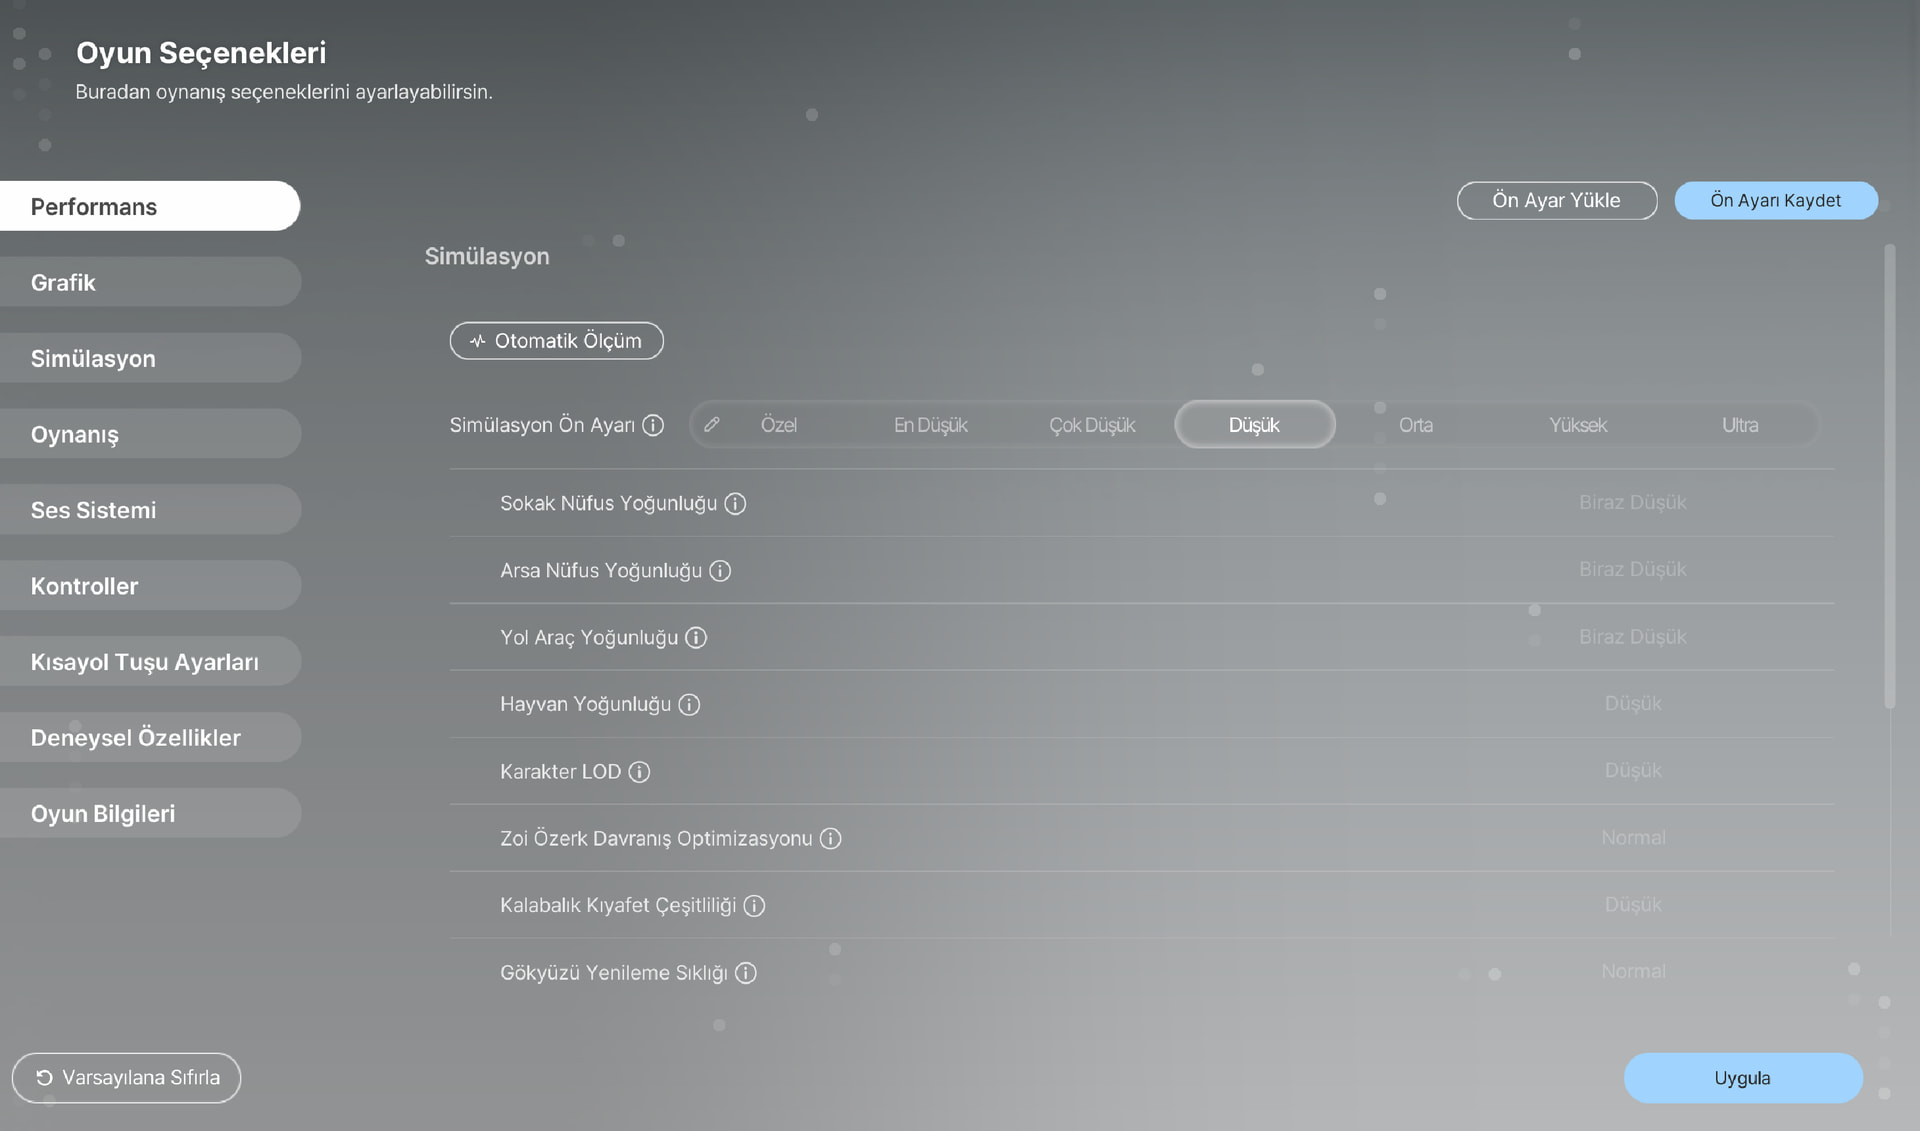The height and width of the screenshot is (1131, 1920).
Task: Click the pencil edit icon in preset bar
Action: 712,424
